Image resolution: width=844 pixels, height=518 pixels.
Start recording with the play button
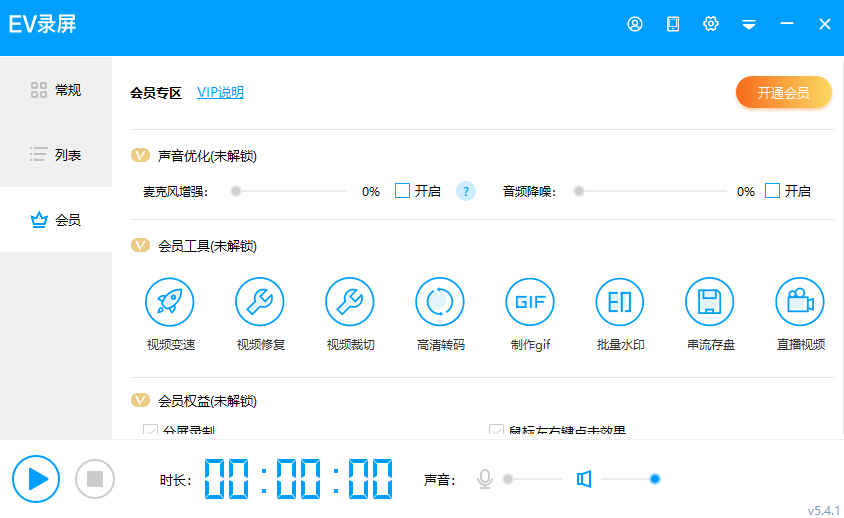(x=37, y=478)
